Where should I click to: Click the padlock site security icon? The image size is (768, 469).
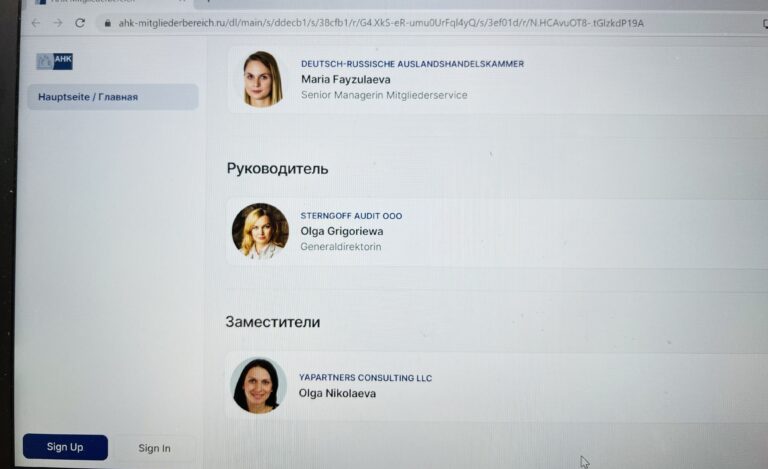(x=105, y=23)
